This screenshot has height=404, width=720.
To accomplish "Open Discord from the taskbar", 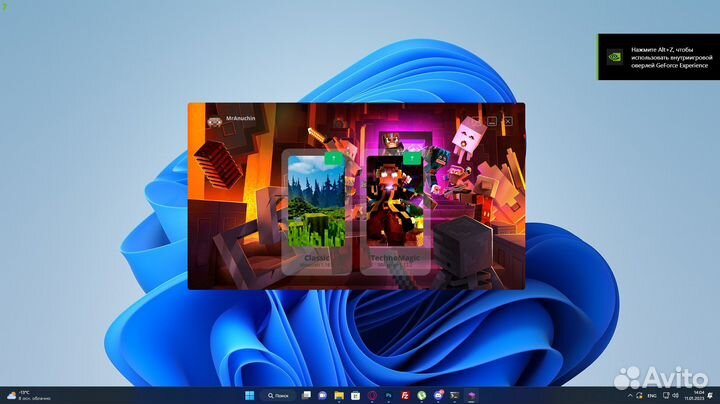I will (x=438, y=395).
